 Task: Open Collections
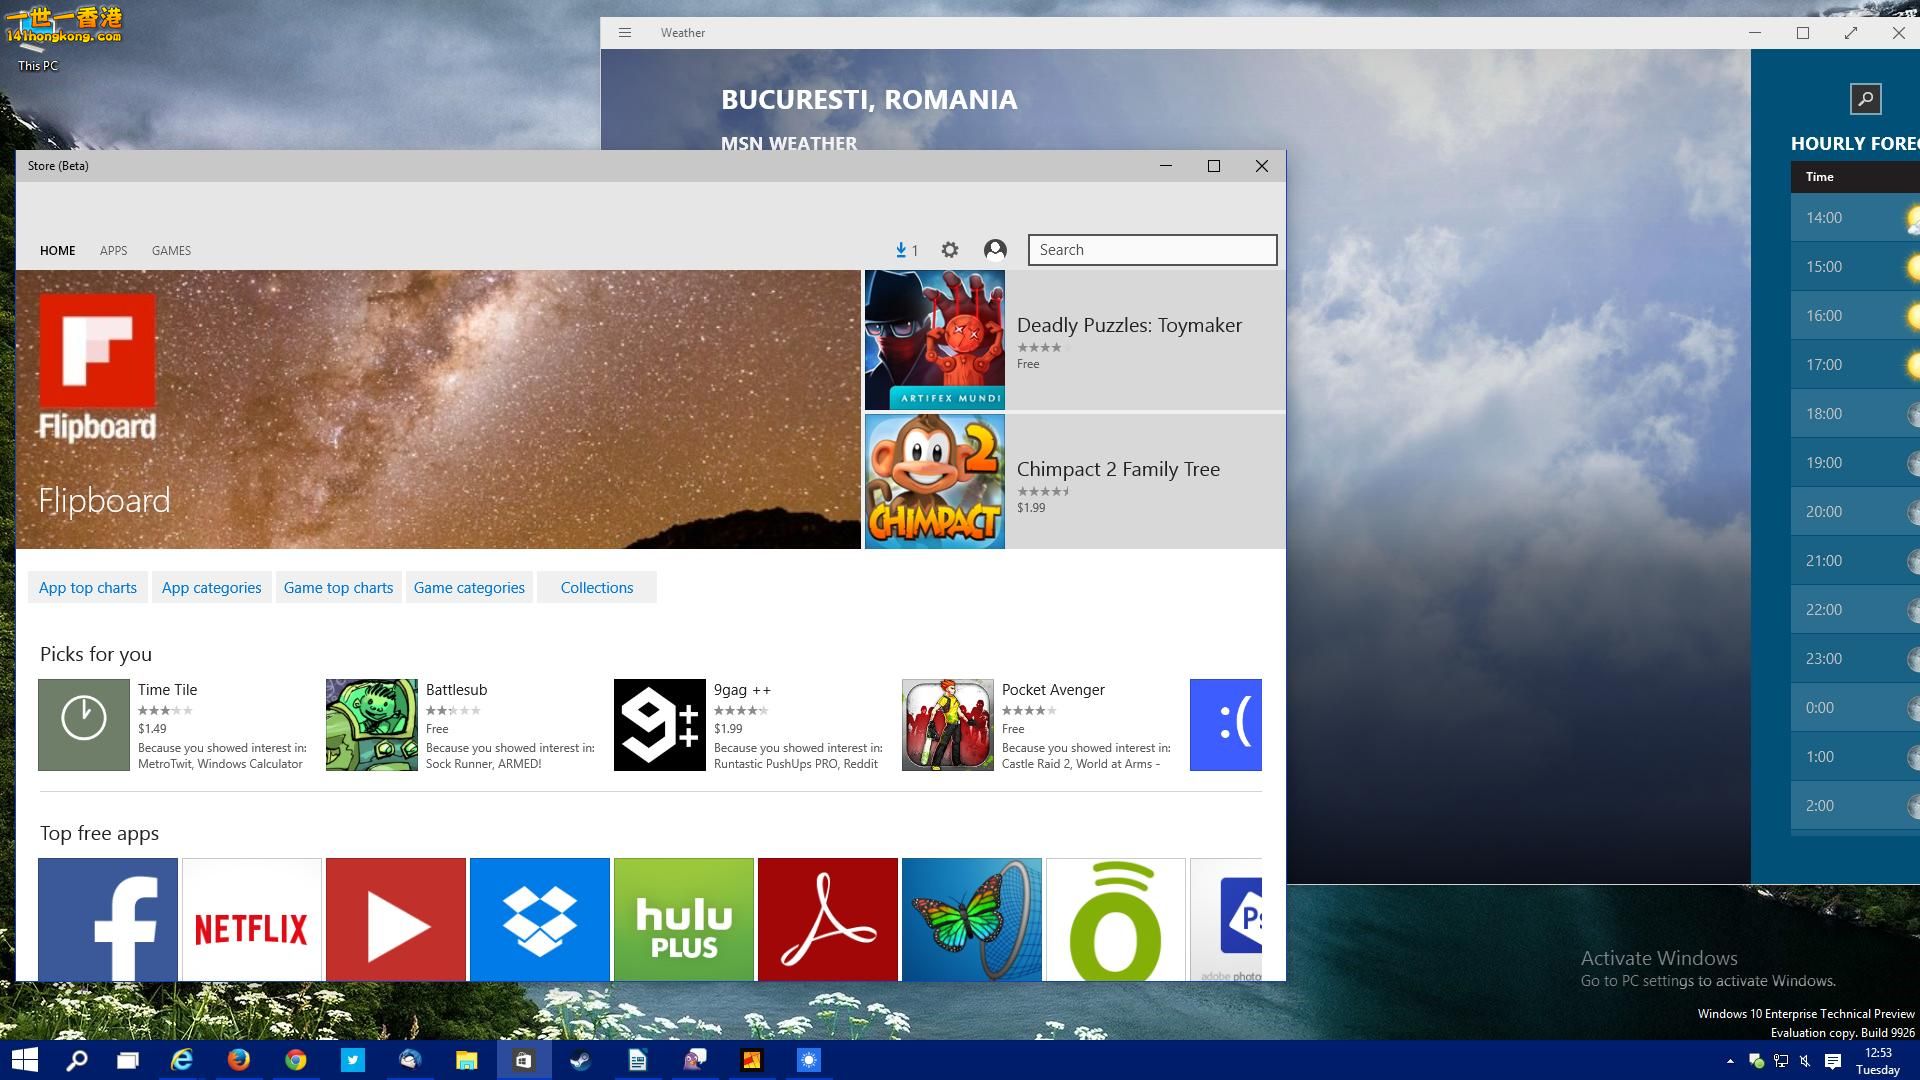[597, 588]
